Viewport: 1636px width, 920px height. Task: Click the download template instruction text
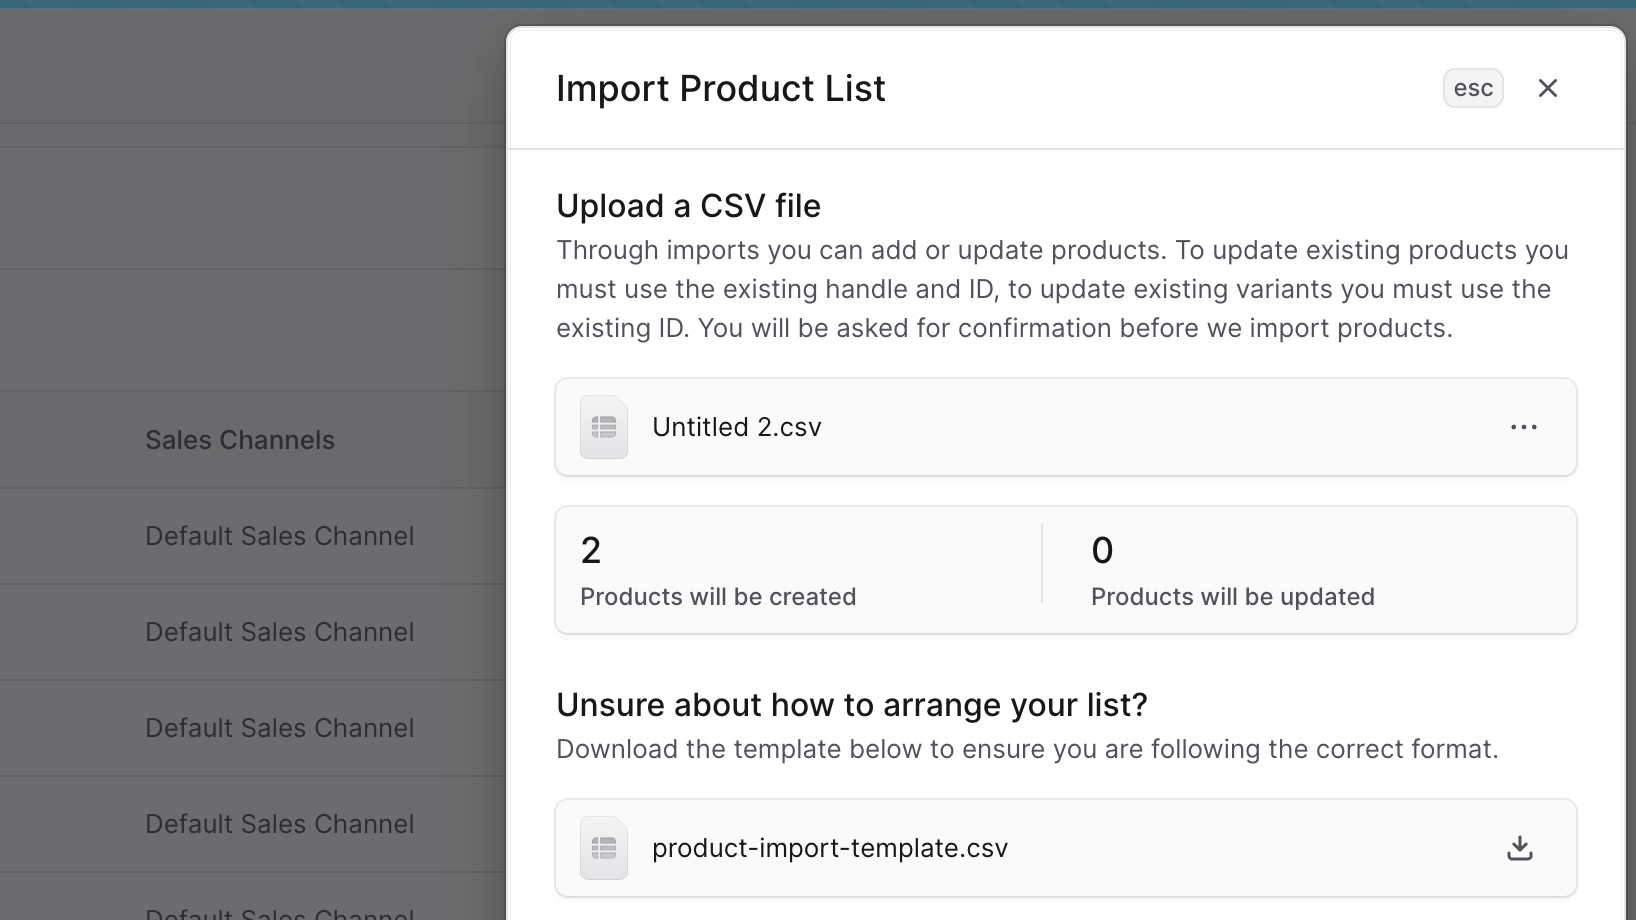[x=1026, y=749]
